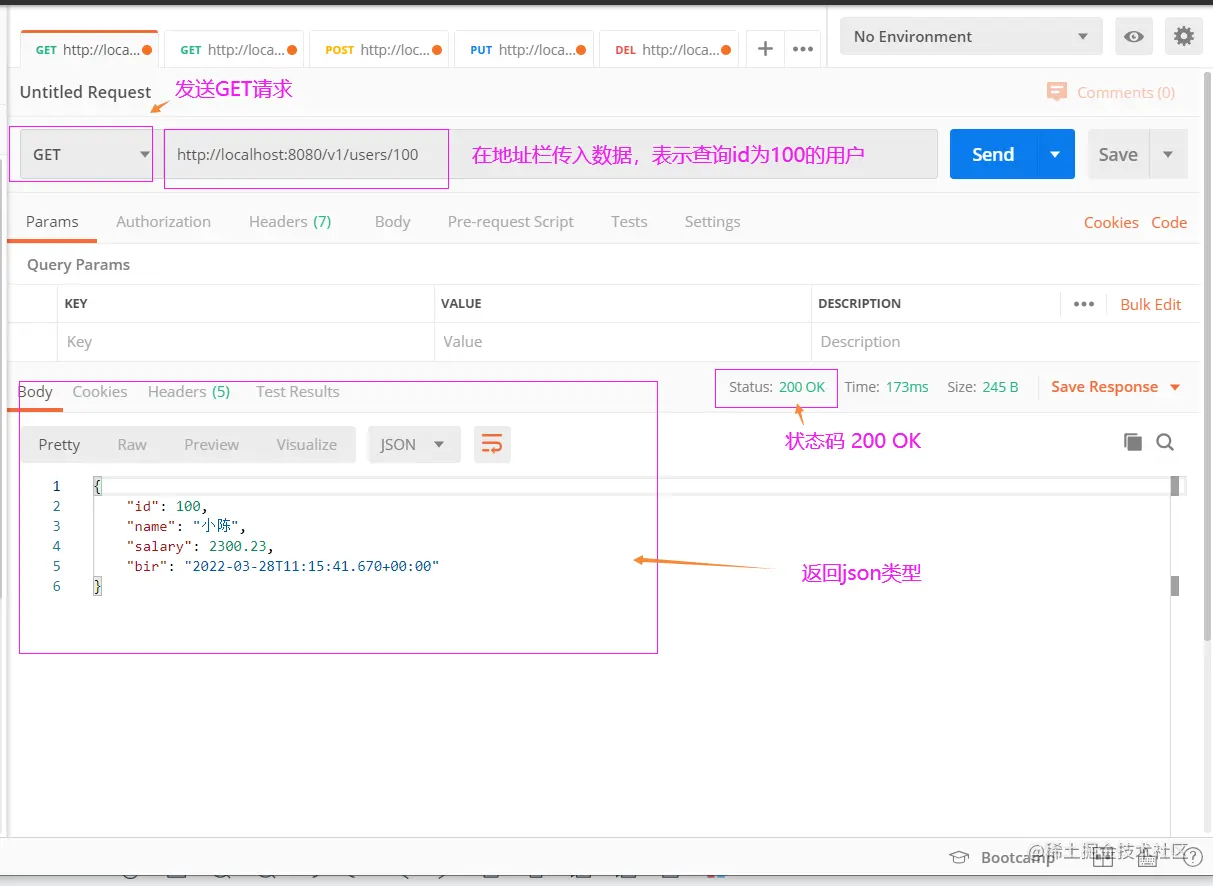Select the response Headers (5) tab
Image resolution: width=1213 pixels, height=886 pixels.
(x=189, y=392)
